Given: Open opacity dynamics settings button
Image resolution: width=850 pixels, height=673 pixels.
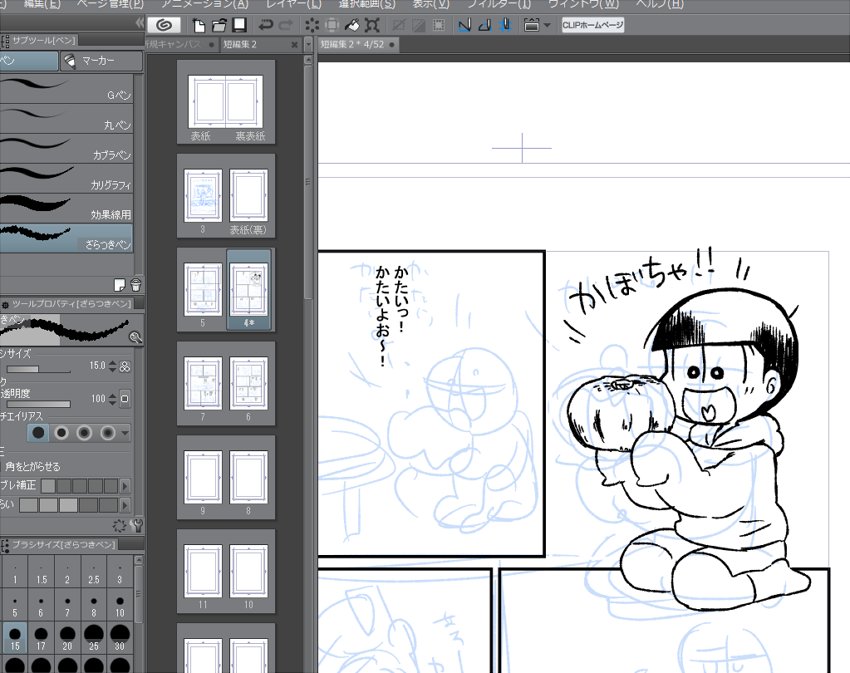Looking at the screenshot, I should click(125, 399).
